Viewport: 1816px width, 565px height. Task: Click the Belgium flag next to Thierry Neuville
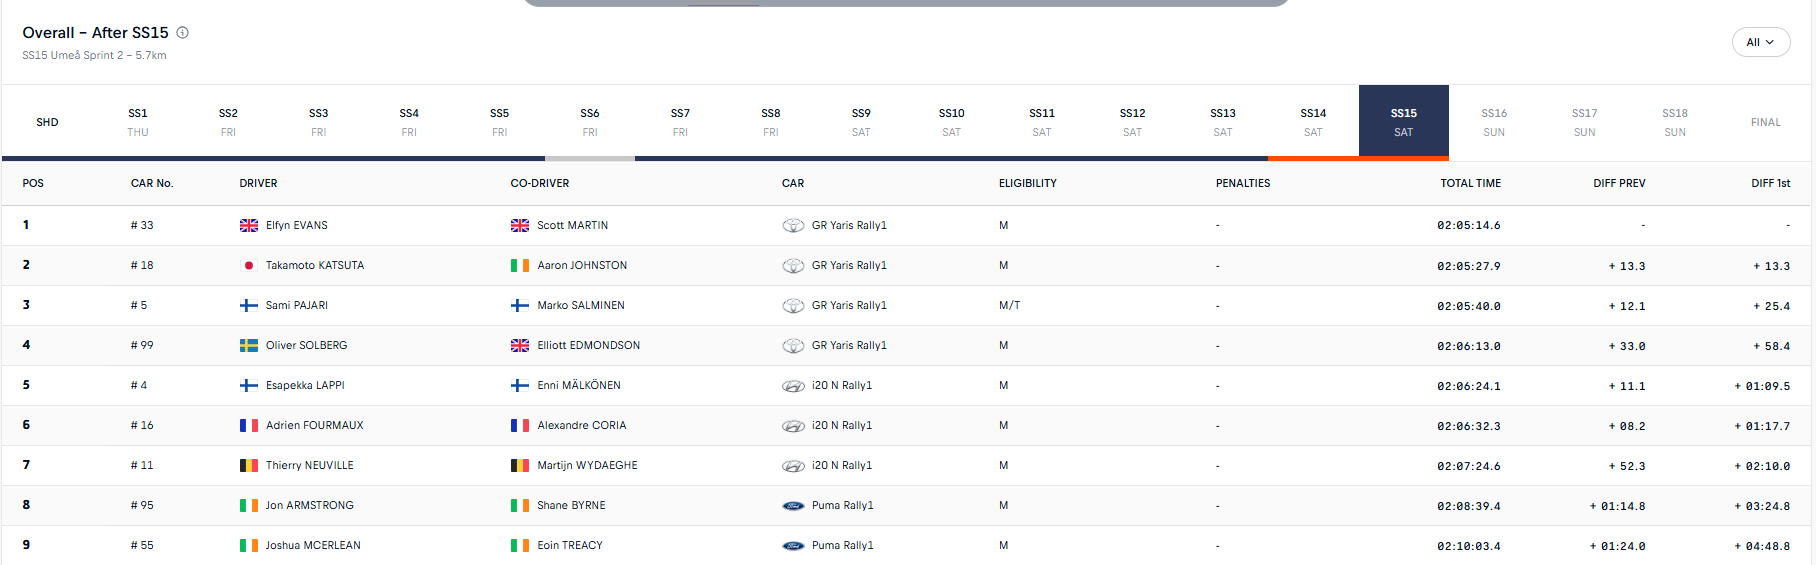coord(249,466)
